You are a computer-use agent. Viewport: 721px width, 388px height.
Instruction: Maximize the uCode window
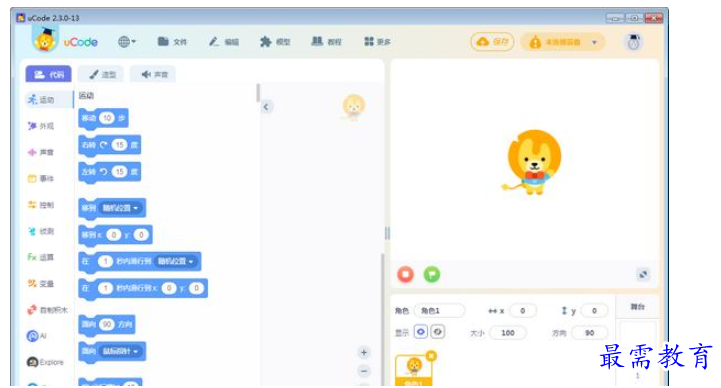click(634, 18)
